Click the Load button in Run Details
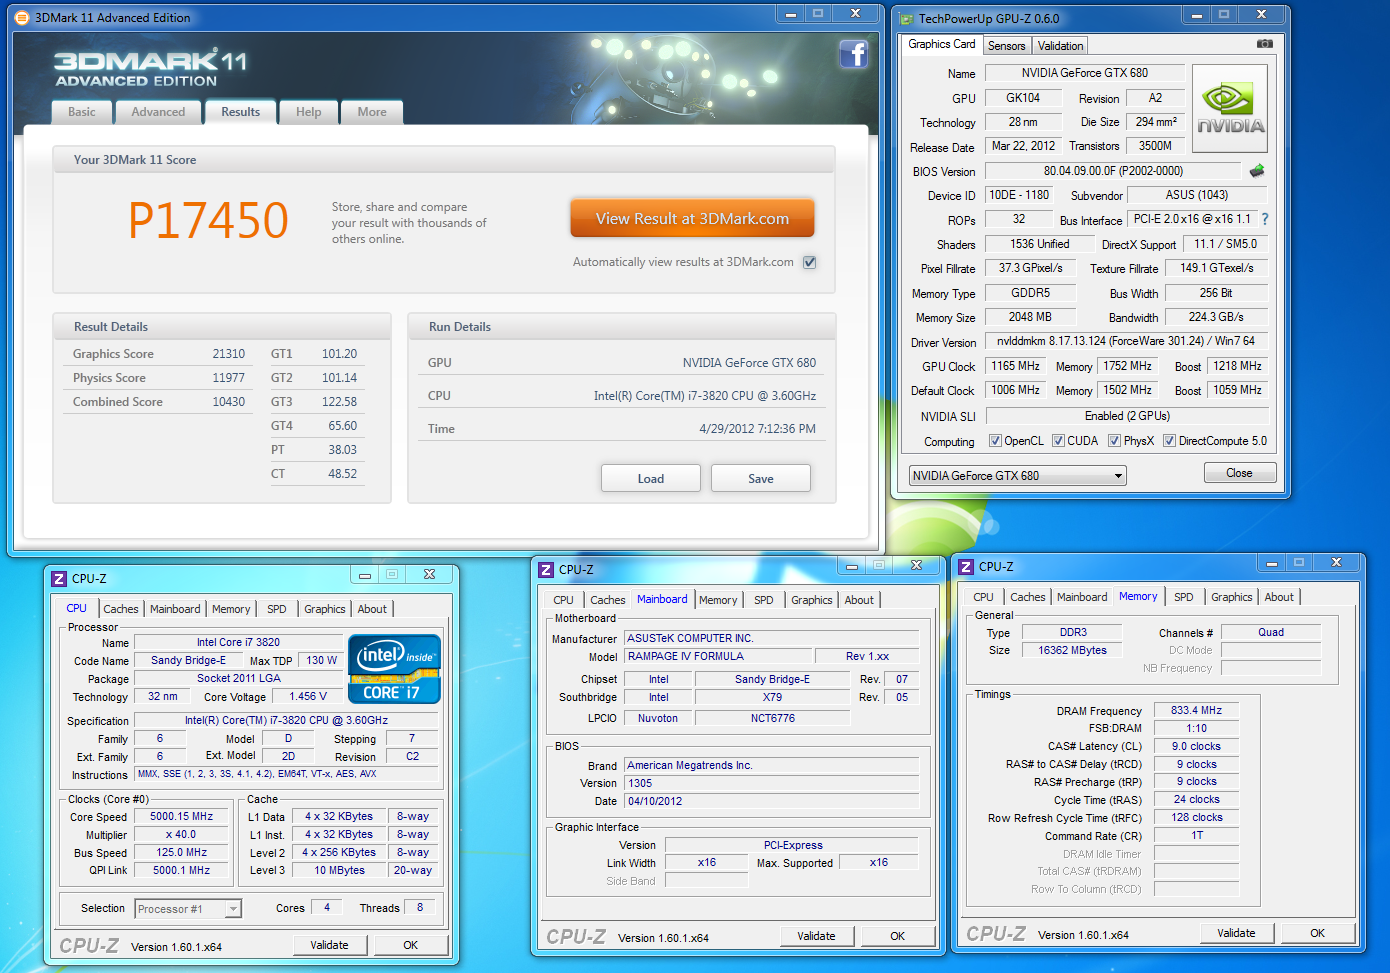Viewport: 1390px width, 973px height. click(651, 478)
